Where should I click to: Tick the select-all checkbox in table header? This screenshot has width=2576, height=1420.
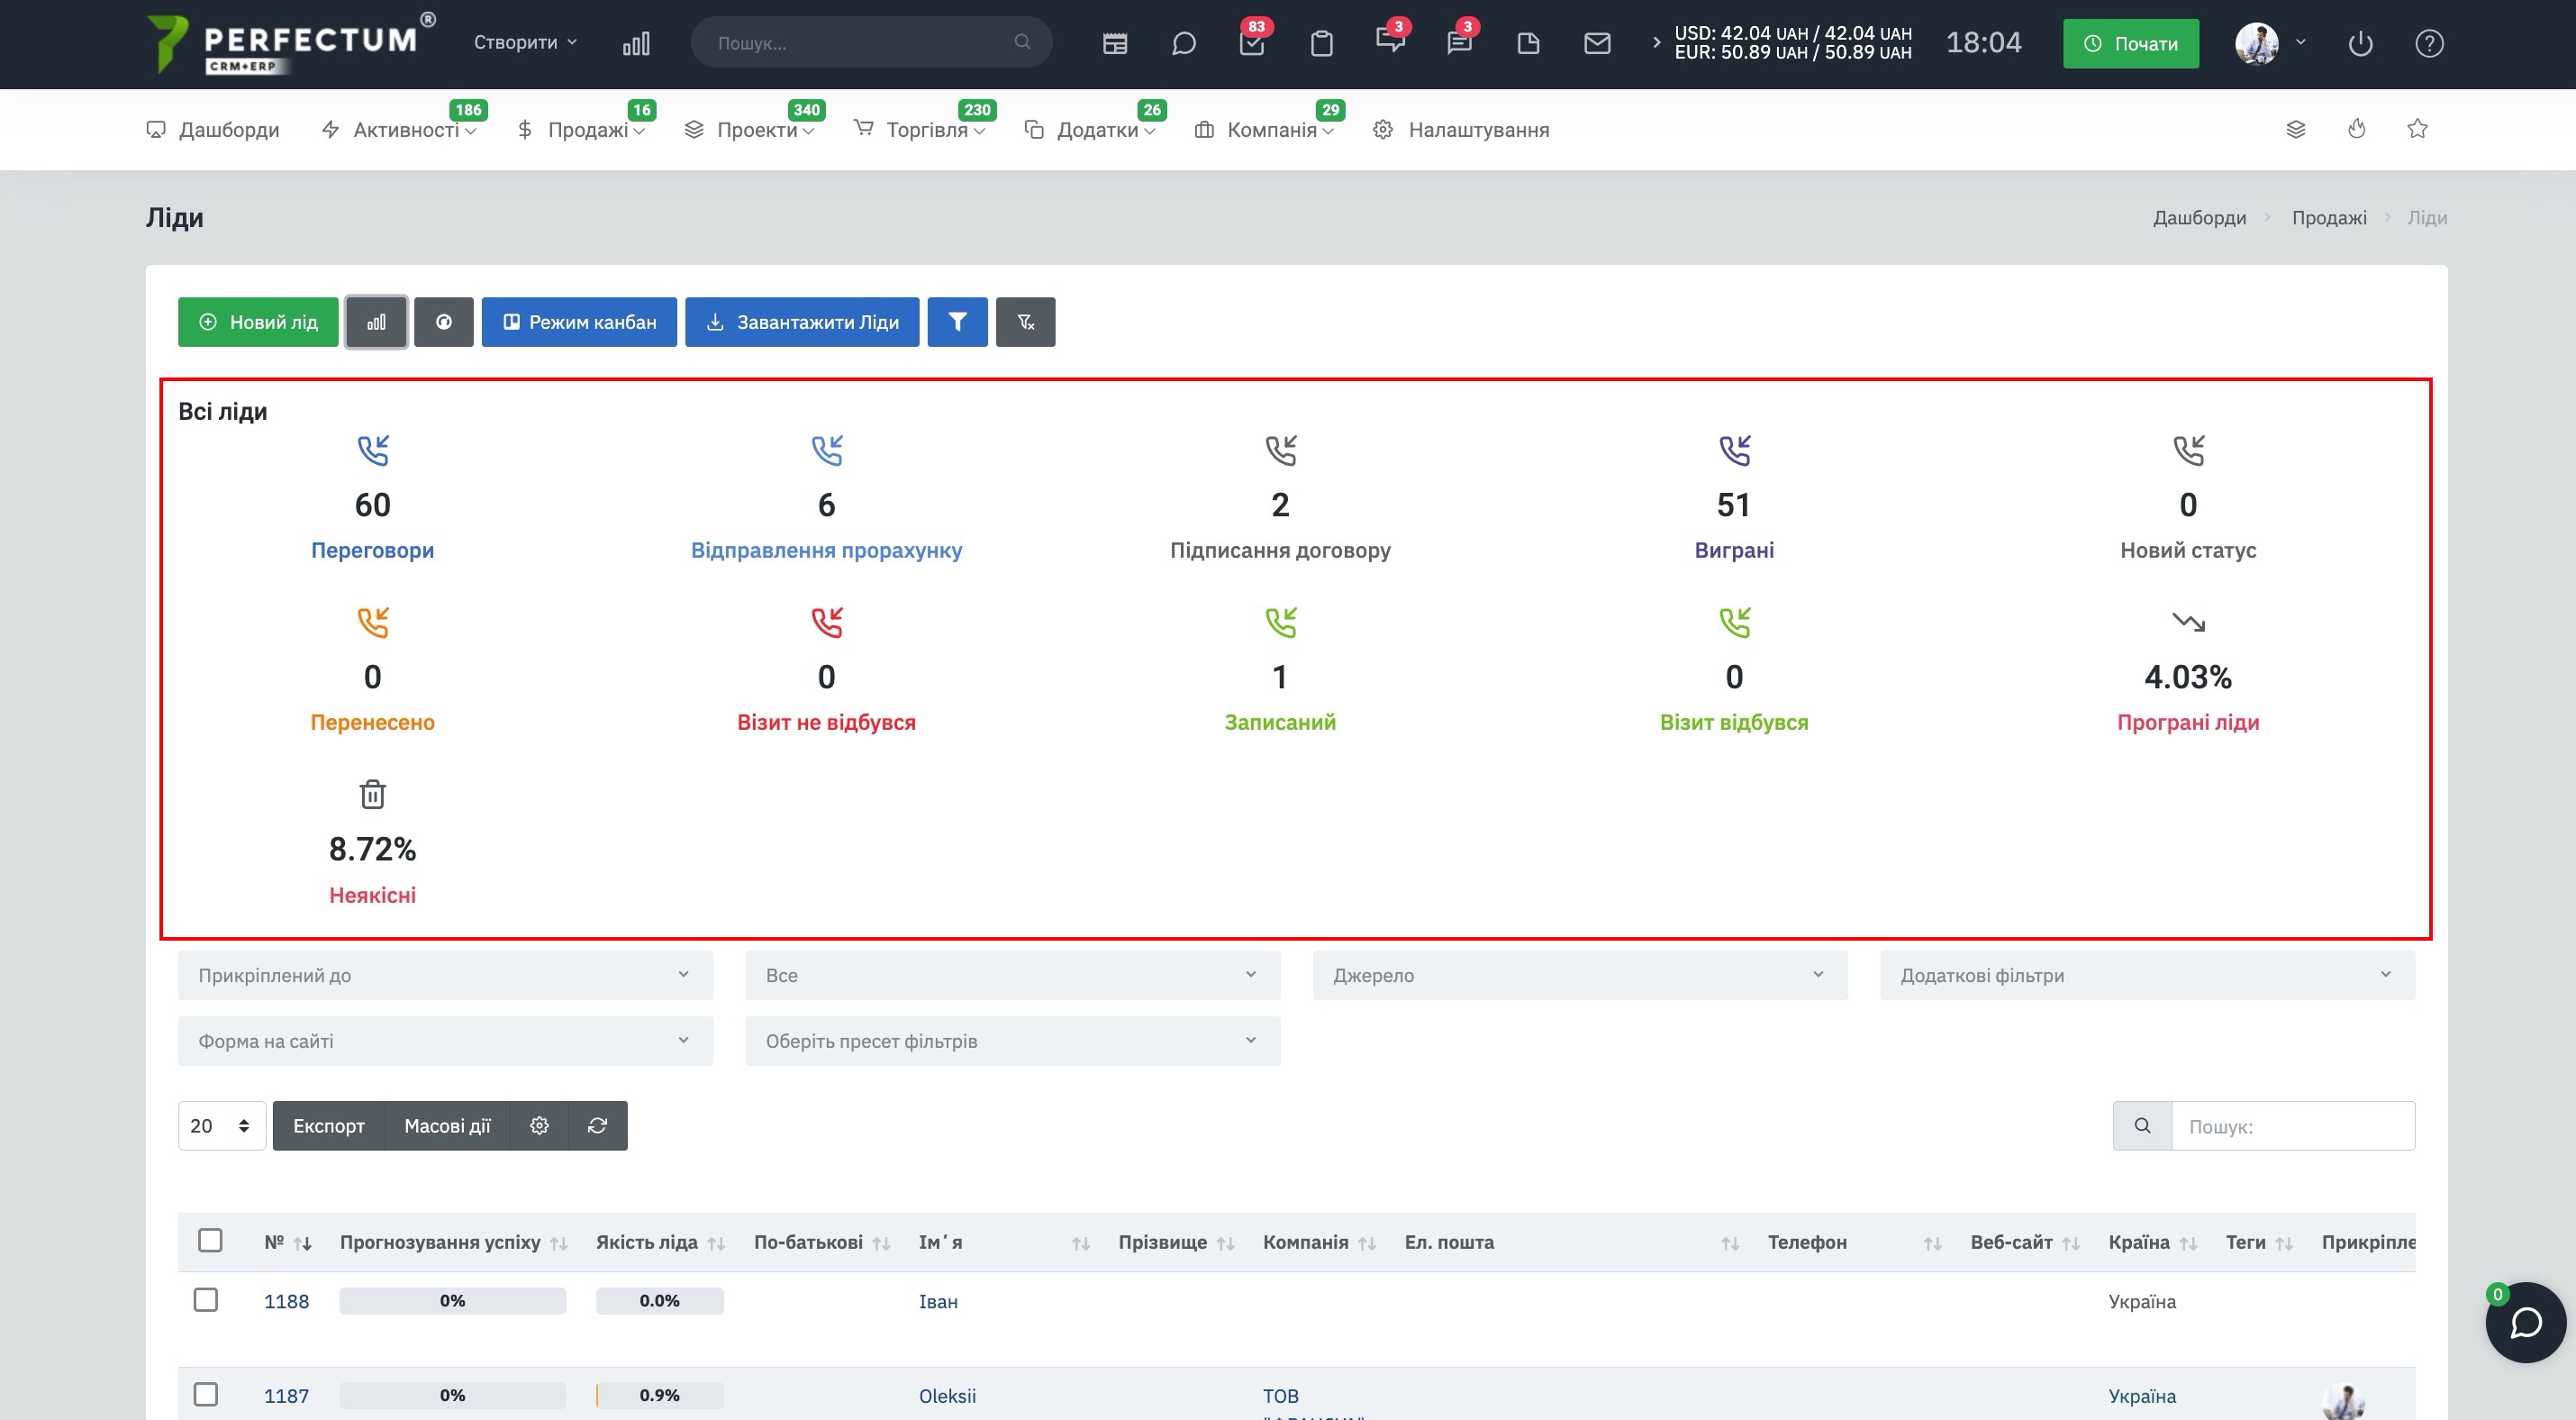[x=210, y=1240]
